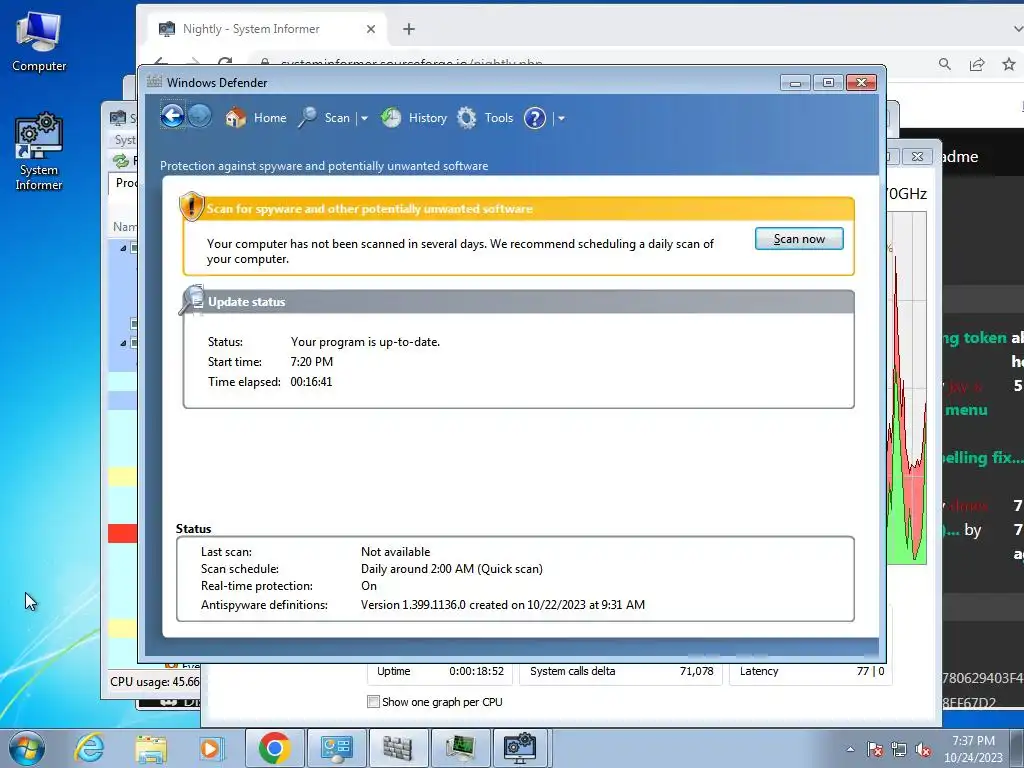Open the Windows Start menu
The width and height of the screenshot is (1024, 768).
[x=26, y=748]
